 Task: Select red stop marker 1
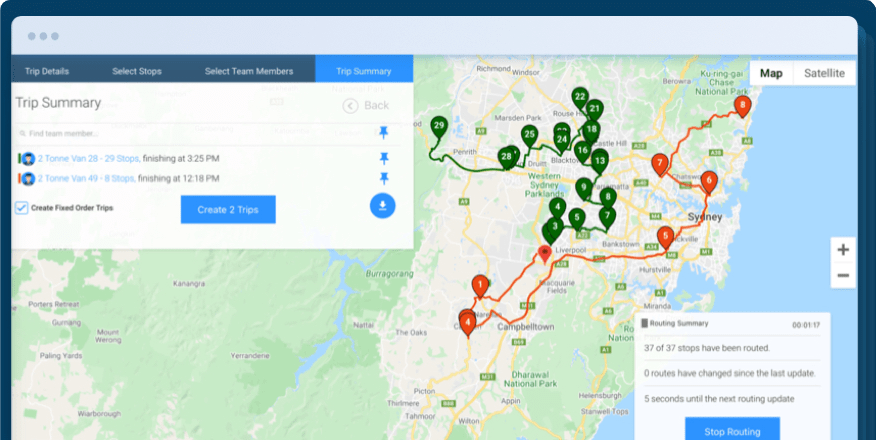click(480, 286)
